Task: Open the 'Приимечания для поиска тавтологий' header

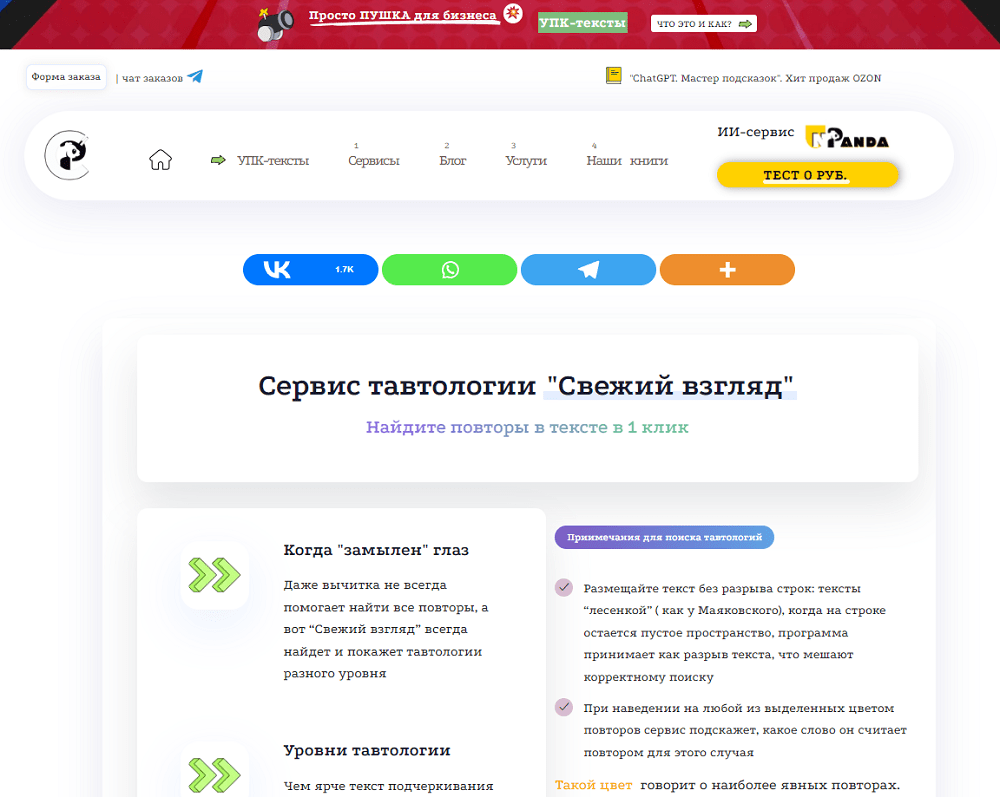Action: coord(665,537)
